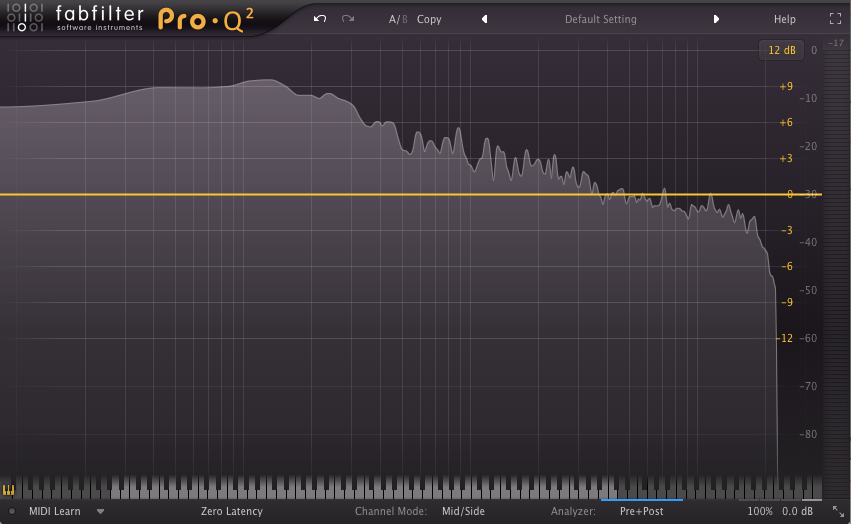This screenshot has height=524, width=851.
Task: Go to previous preset with left arrow
Action: [x=484, y=19]
